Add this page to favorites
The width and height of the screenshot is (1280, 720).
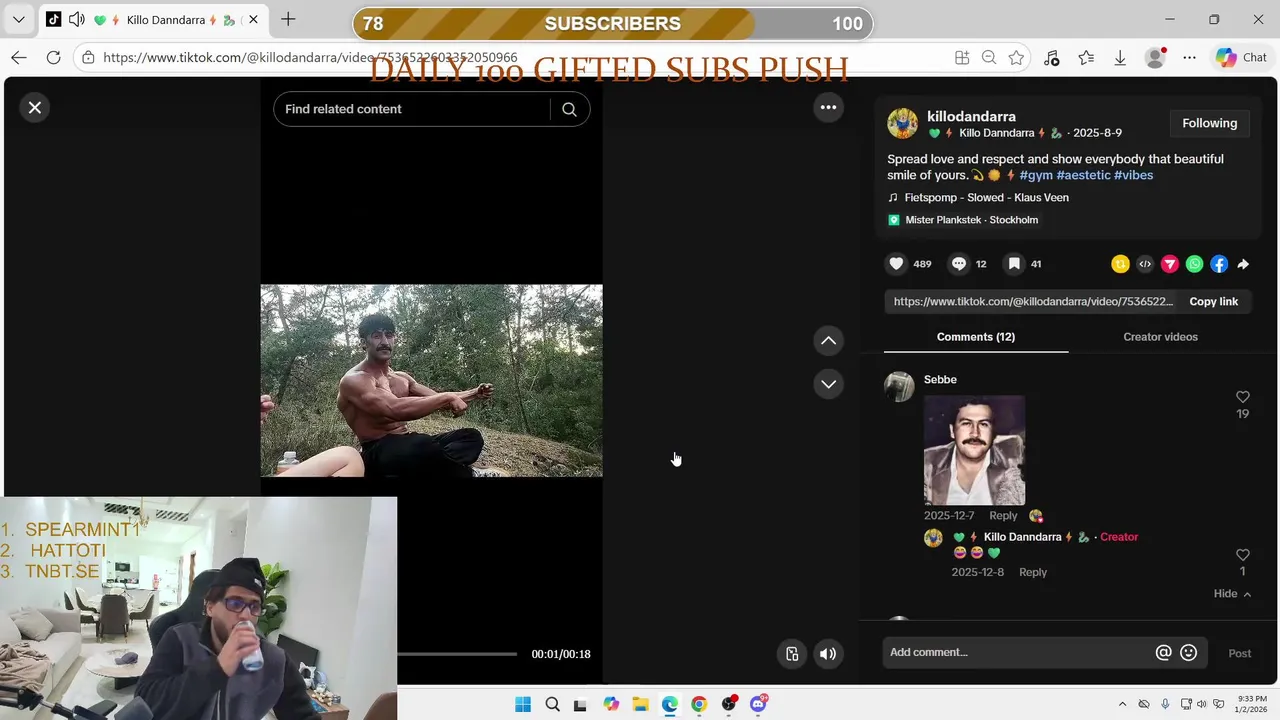(x=1016, y=58)
